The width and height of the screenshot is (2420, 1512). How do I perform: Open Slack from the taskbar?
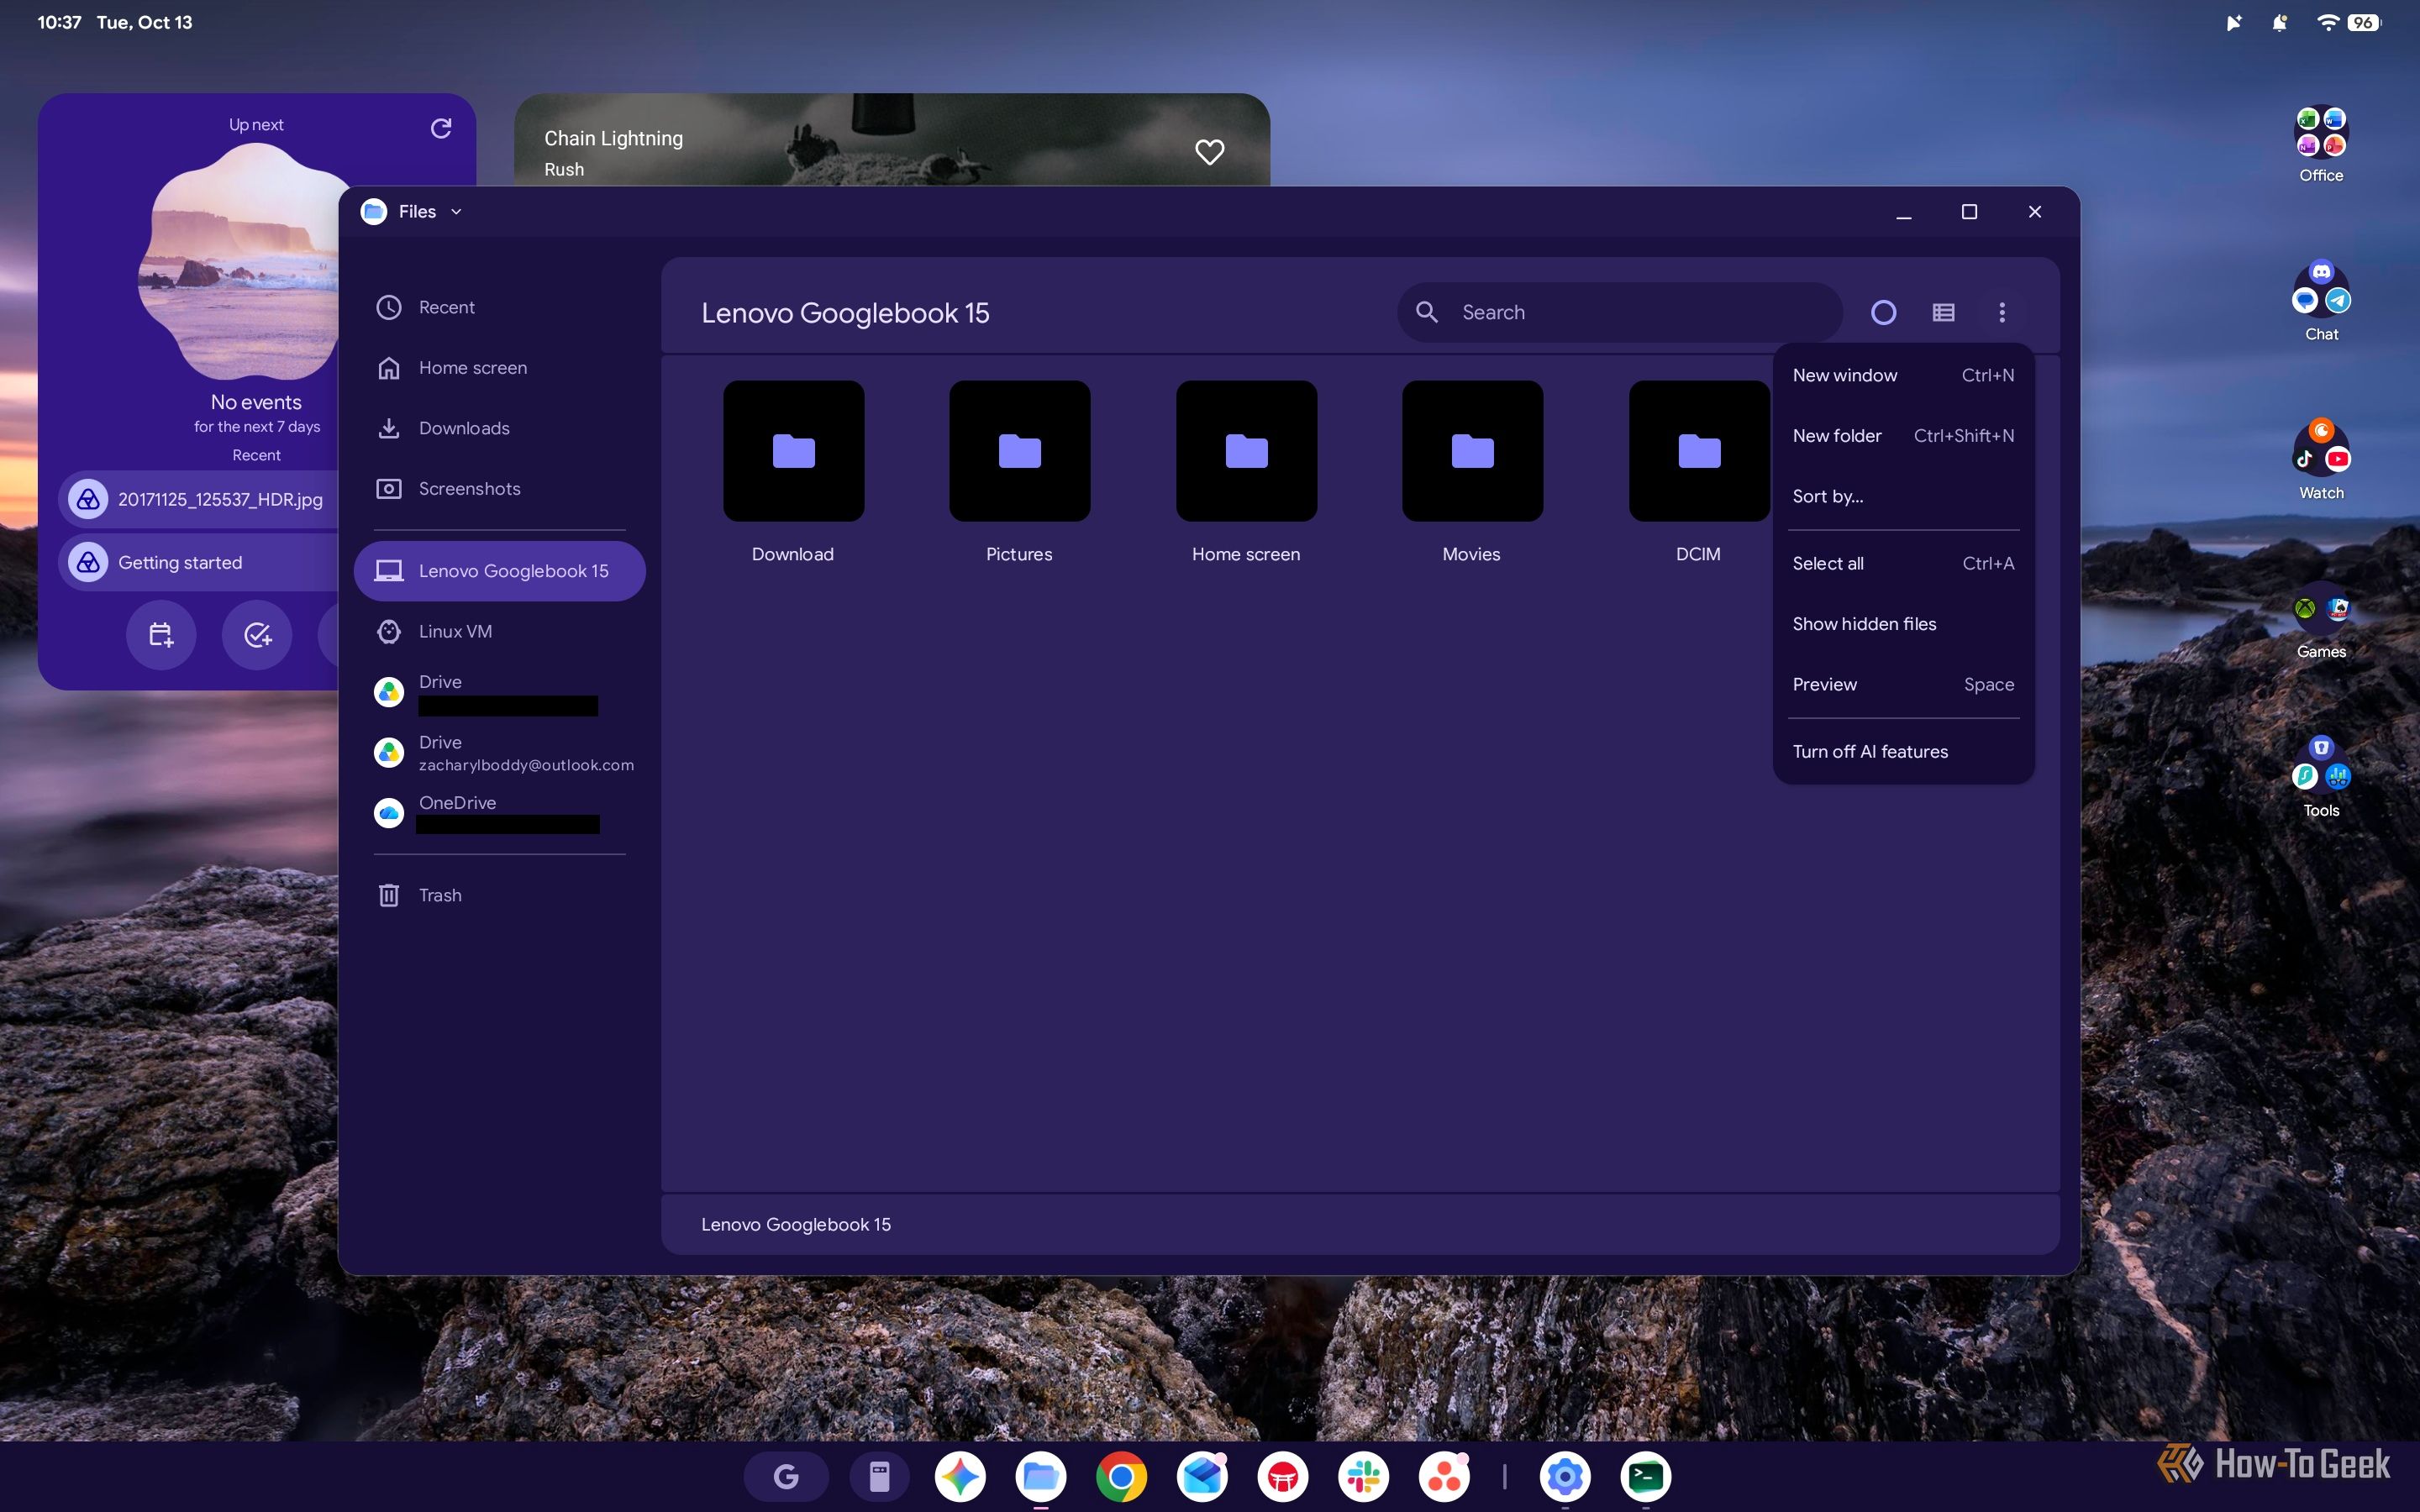coord(1364,1476)
